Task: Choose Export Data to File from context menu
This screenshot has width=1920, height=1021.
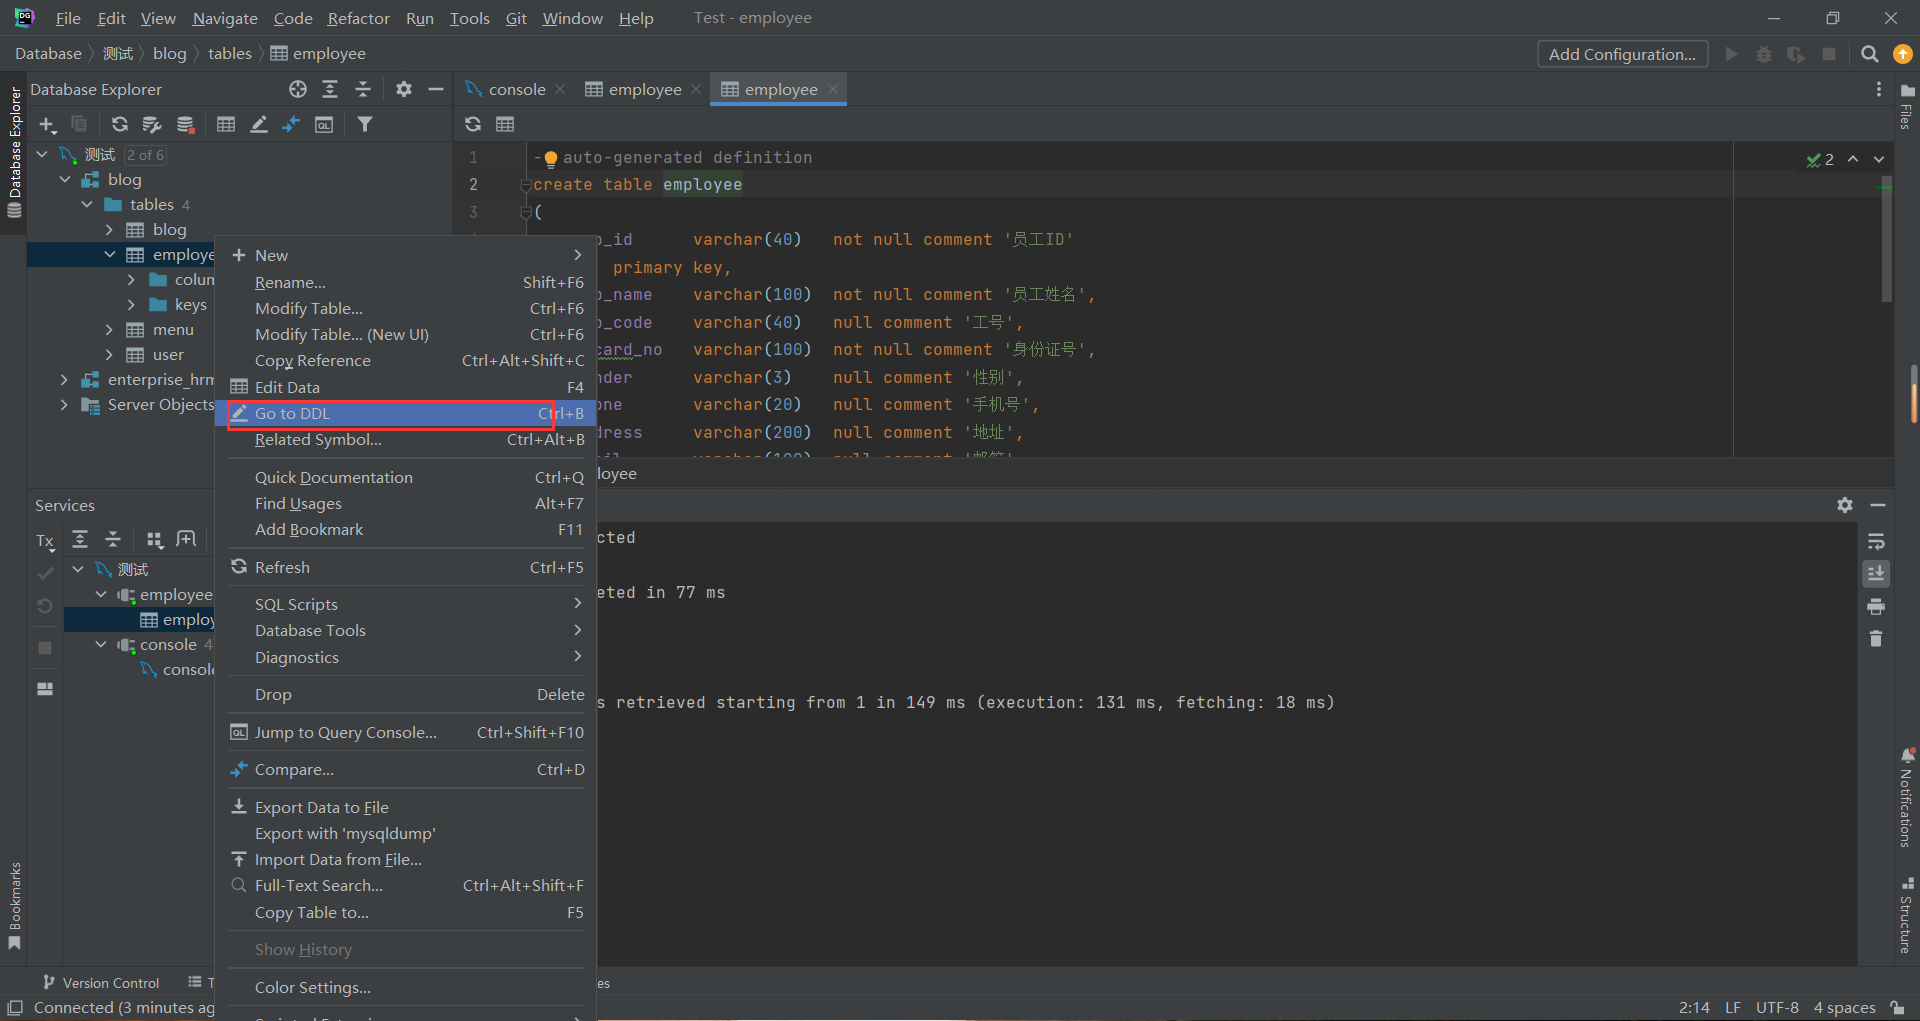Action: 407,807
